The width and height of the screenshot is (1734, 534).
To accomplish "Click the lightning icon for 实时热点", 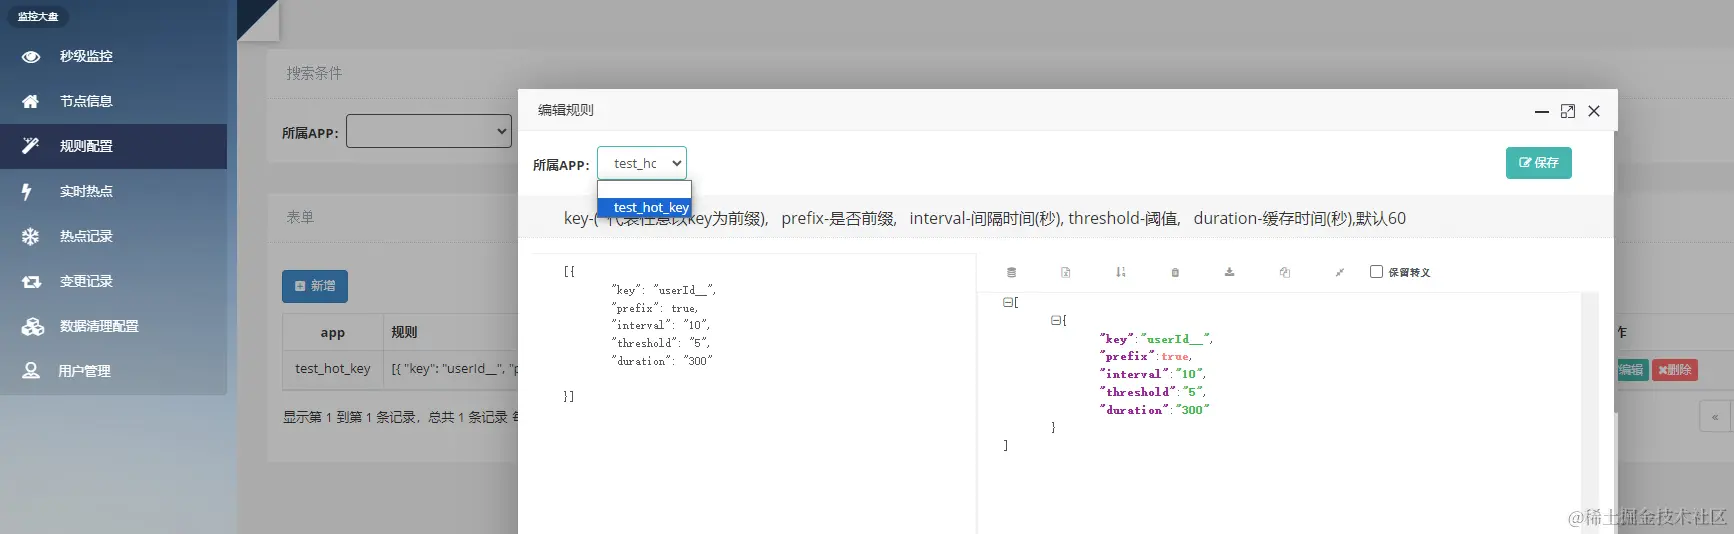I will pyautogui.click(x=27, y=191).
